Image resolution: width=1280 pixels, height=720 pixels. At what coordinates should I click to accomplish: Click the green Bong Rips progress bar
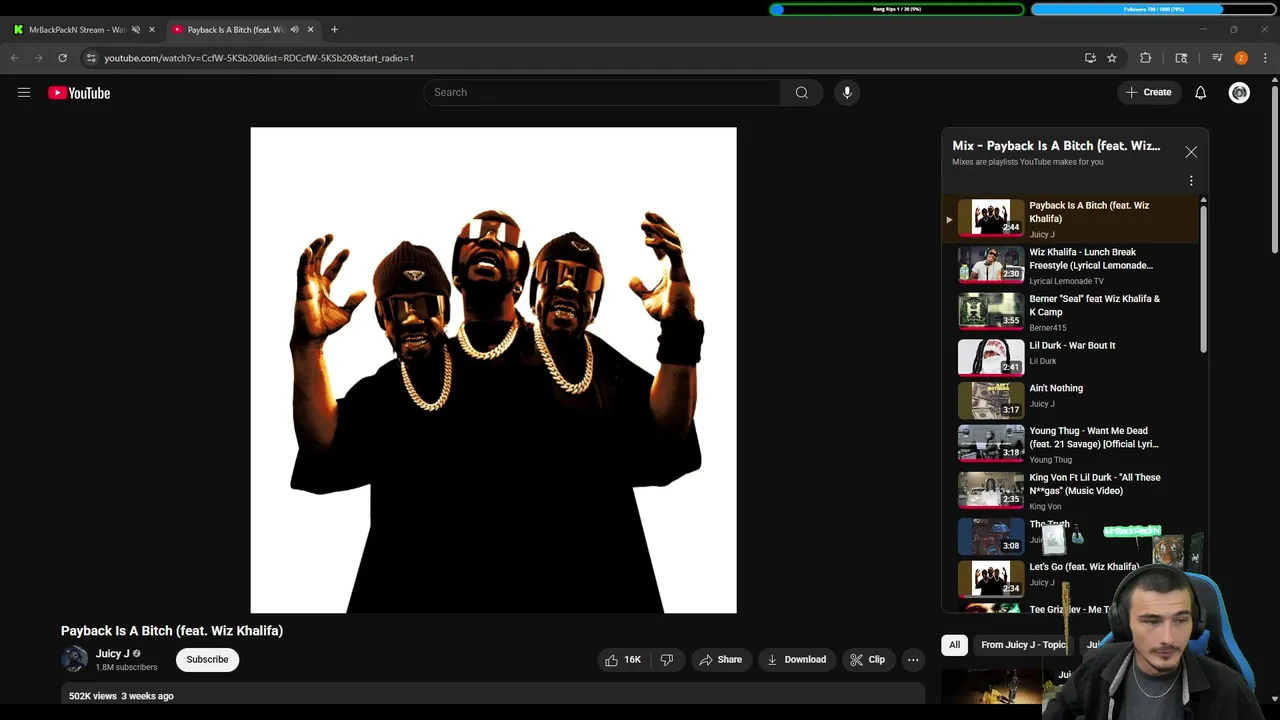point(897,9)
